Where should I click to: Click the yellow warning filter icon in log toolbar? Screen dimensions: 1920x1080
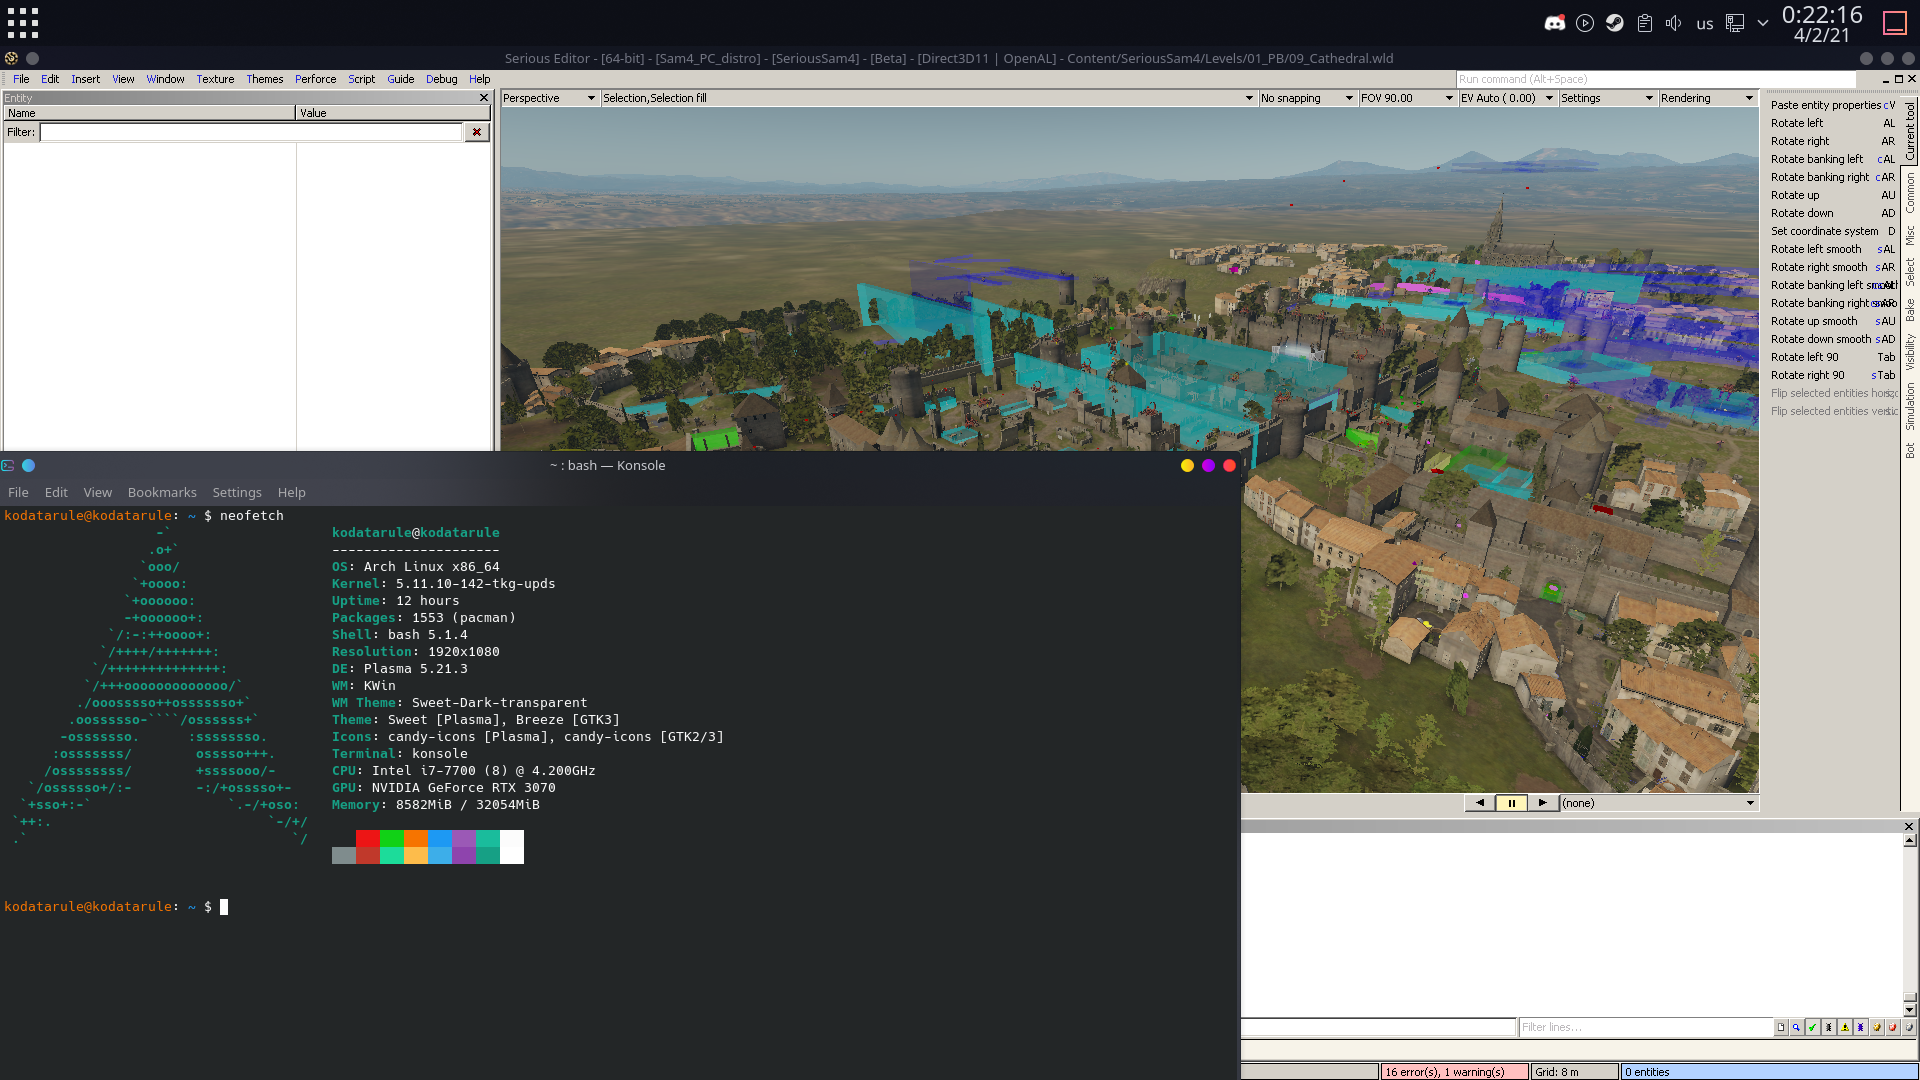[1844, 1027]
